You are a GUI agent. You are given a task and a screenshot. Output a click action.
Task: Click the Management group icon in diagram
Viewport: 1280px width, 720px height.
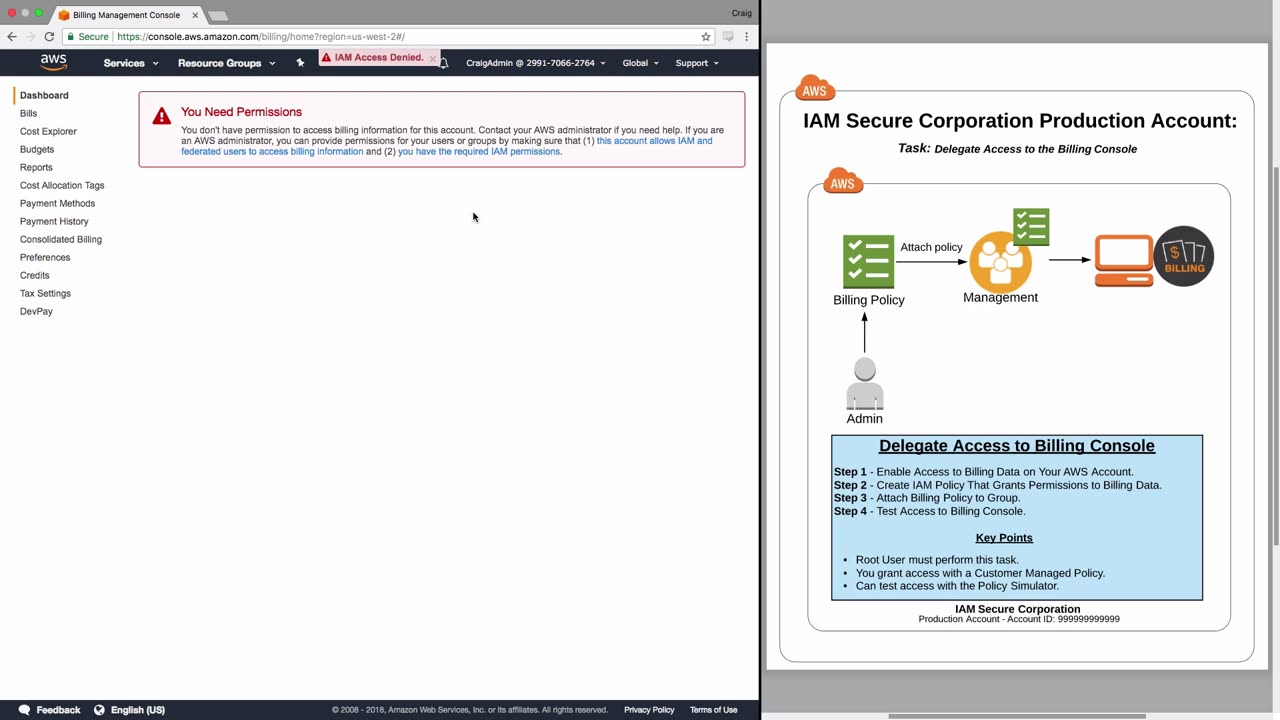pyautogui.click(x=1000, y=262)
